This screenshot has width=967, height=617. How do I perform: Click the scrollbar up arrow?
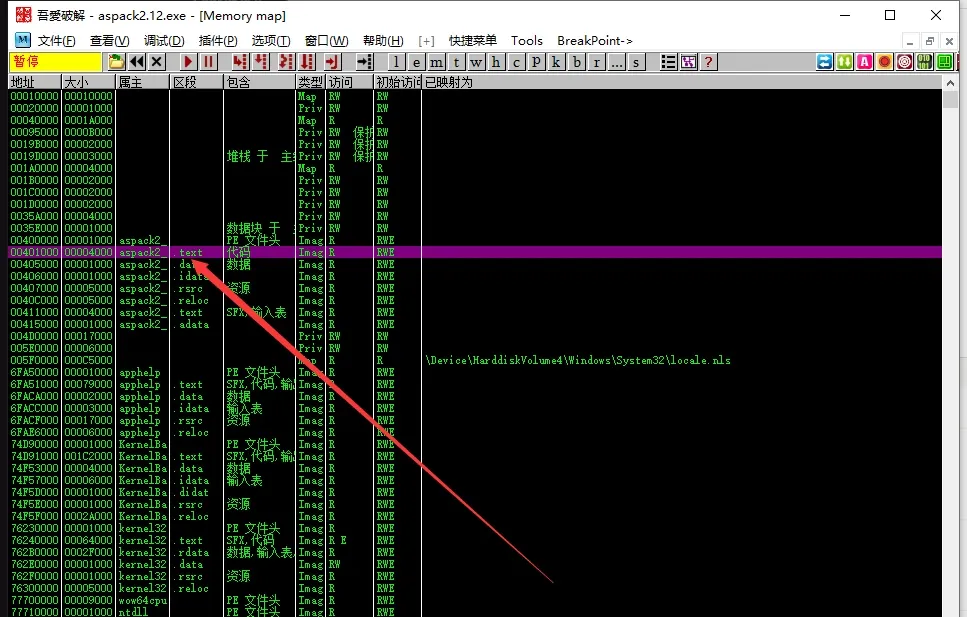click(x=950, y=83)
